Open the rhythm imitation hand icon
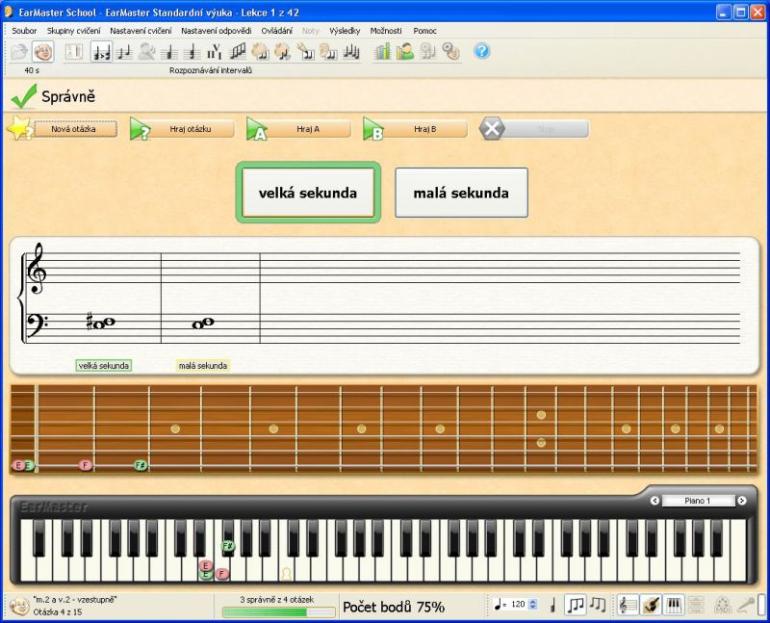This screenshot has width=770, height=623. (x=283, y=52)
